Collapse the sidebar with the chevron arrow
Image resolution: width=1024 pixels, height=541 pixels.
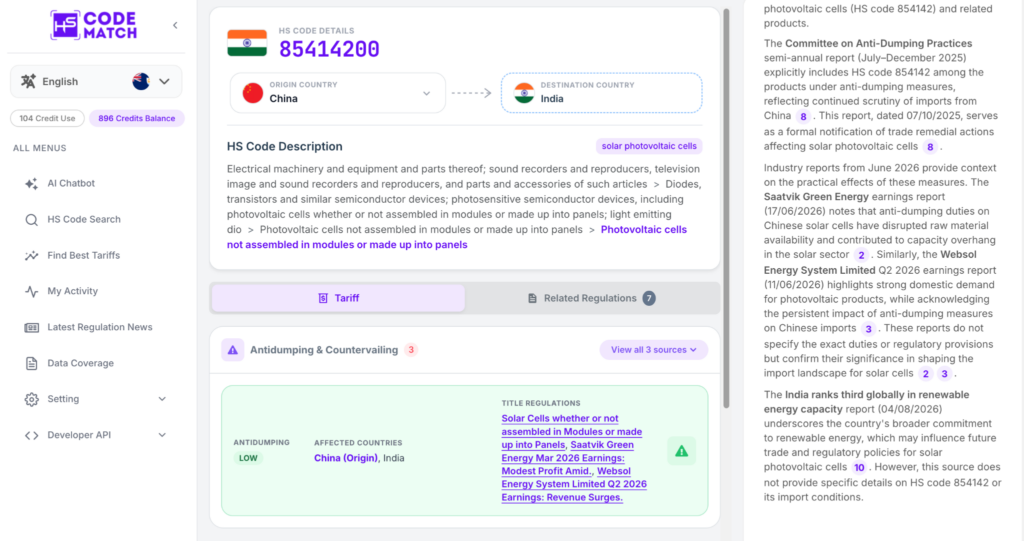tap(175, 25)
